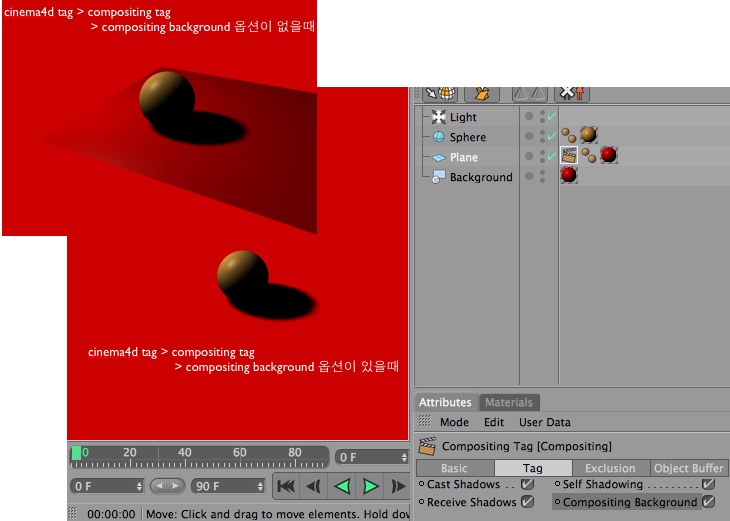
Task: Play animation forwards
Action: (370, 487)
